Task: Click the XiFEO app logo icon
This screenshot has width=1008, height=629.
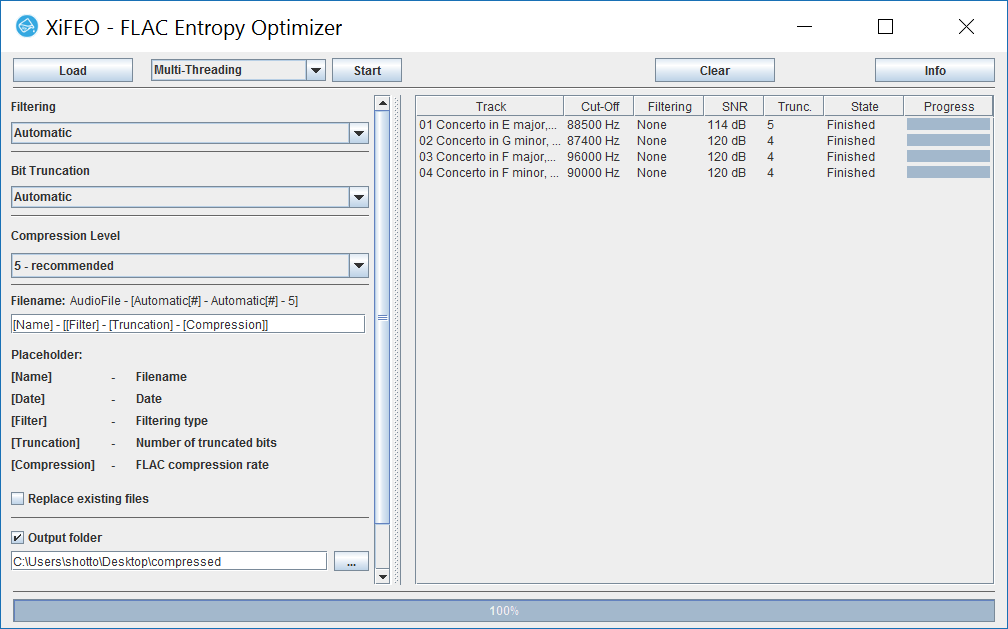Action: tap(27, 28)
